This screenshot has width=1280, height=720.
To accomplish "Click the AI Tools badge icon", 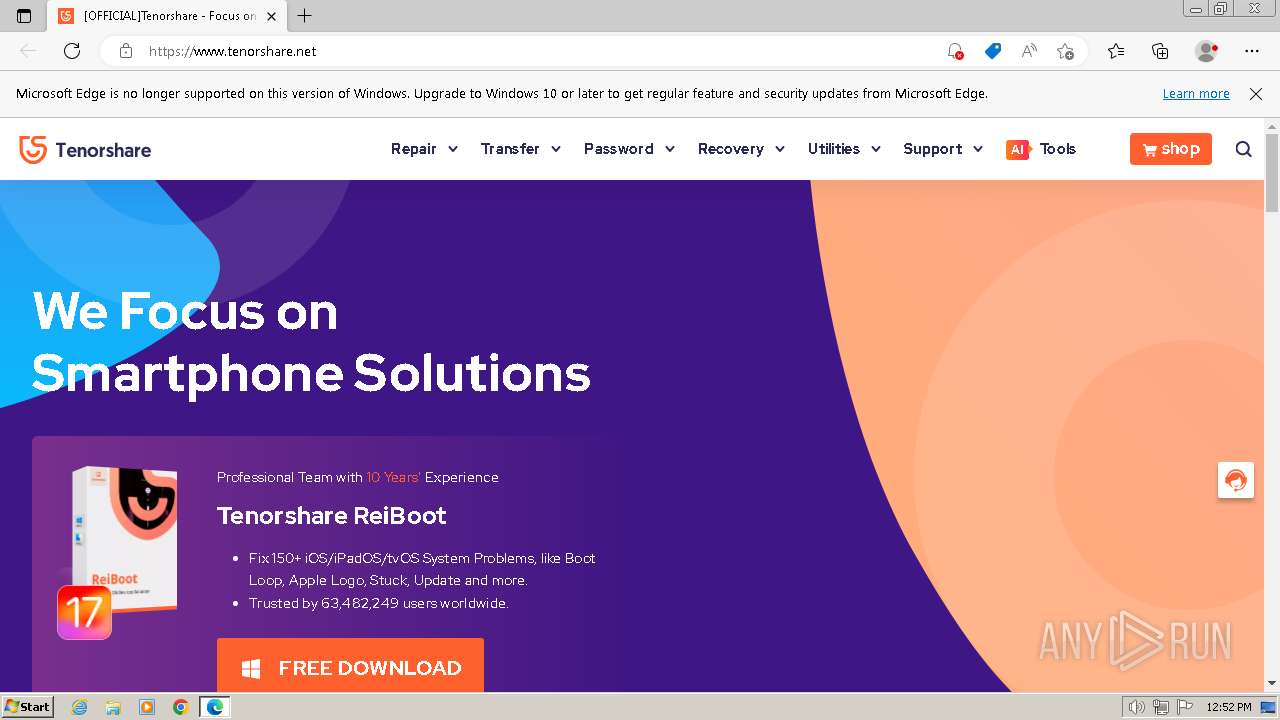I will 1017,149.
